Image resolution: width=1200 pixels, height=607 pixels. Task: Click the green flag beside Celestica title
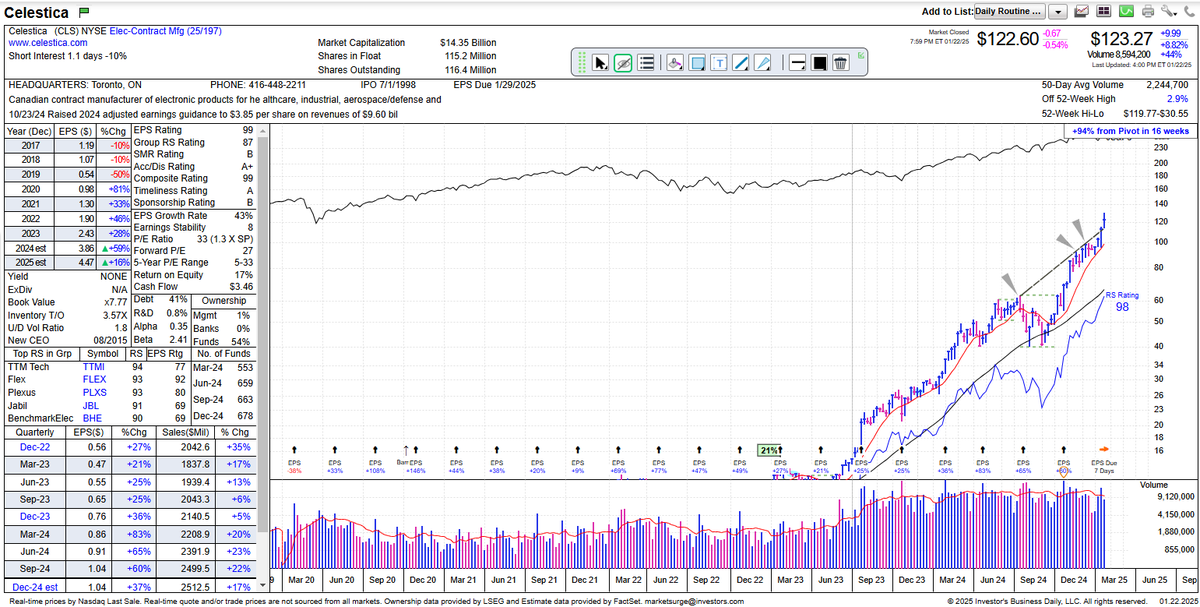pos(84,12)
